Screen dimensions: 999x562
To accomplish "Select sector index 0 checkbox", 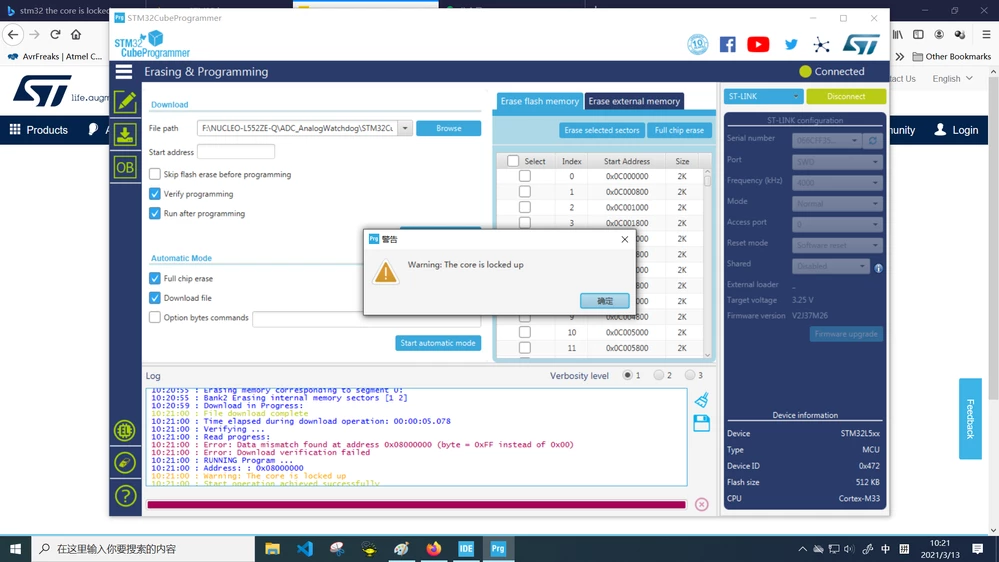I will coord(524,176).
